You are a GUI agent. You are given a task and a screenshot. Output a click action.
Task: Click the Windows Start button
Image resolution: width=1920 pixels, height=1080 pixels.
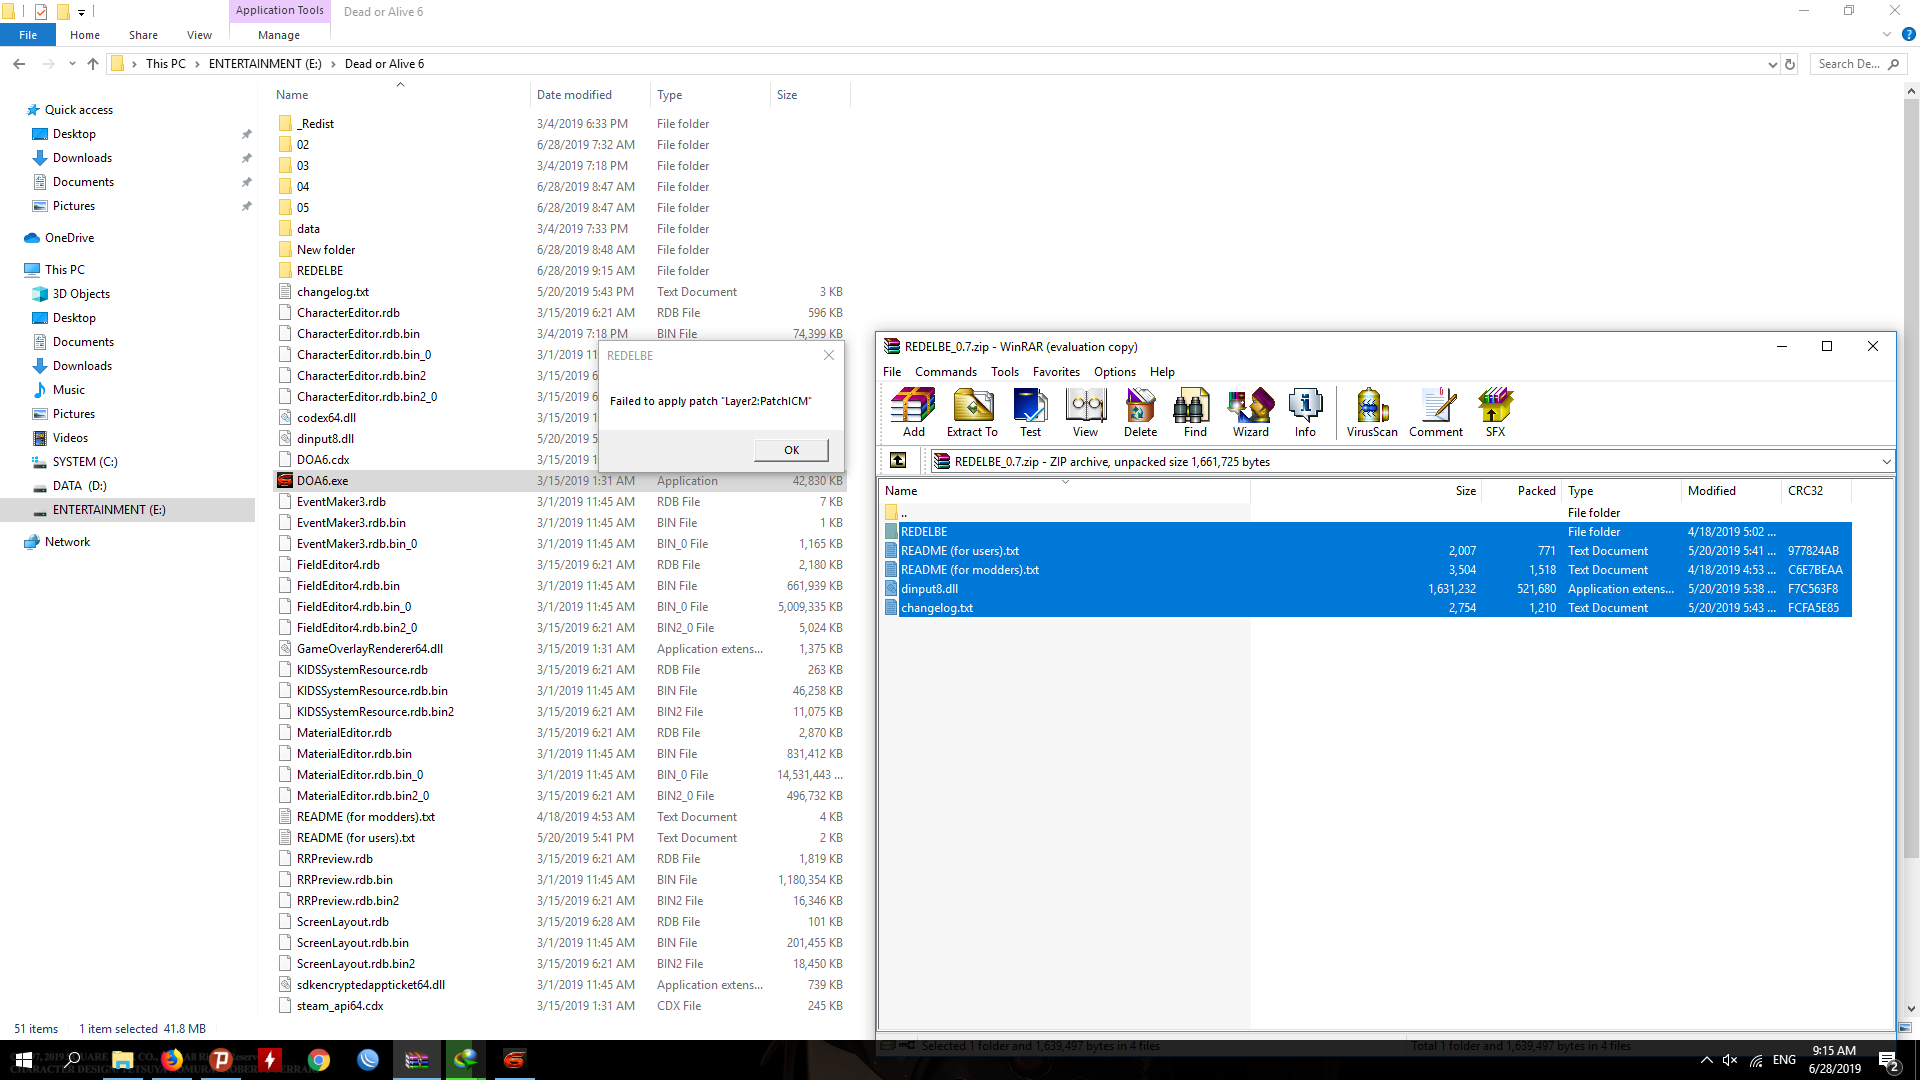pyautogui.click(x=24, y=1060)
